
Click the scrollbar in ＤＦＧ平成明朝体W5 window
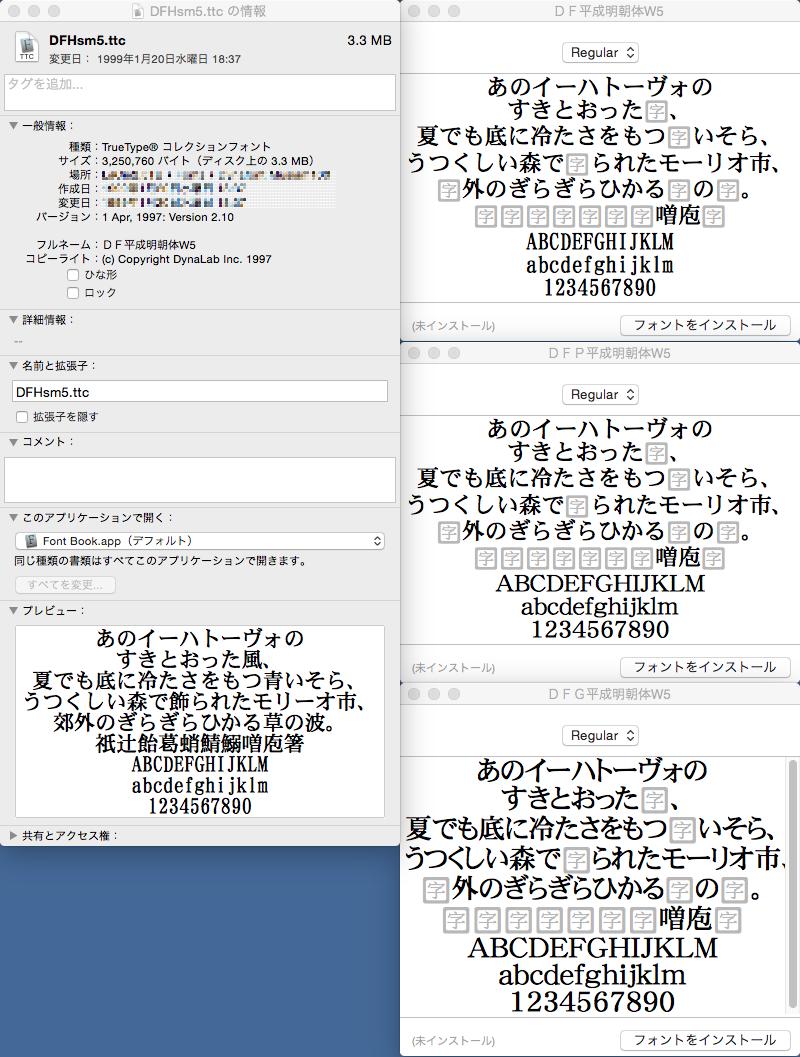coord(793,885)
